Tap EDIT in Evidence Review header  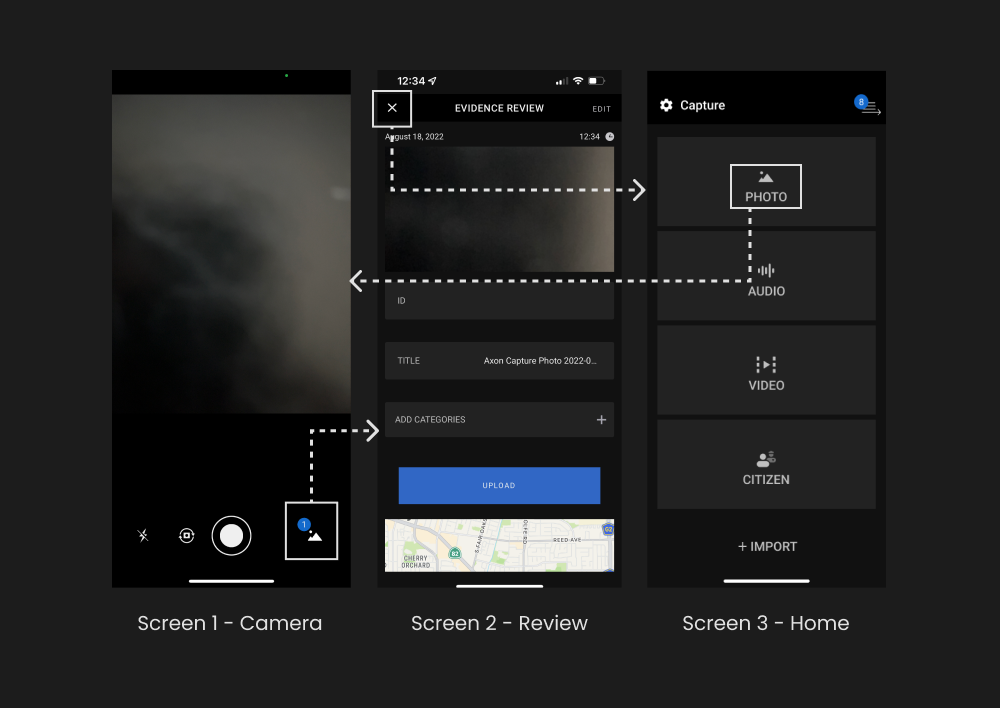tap(601, 109)
